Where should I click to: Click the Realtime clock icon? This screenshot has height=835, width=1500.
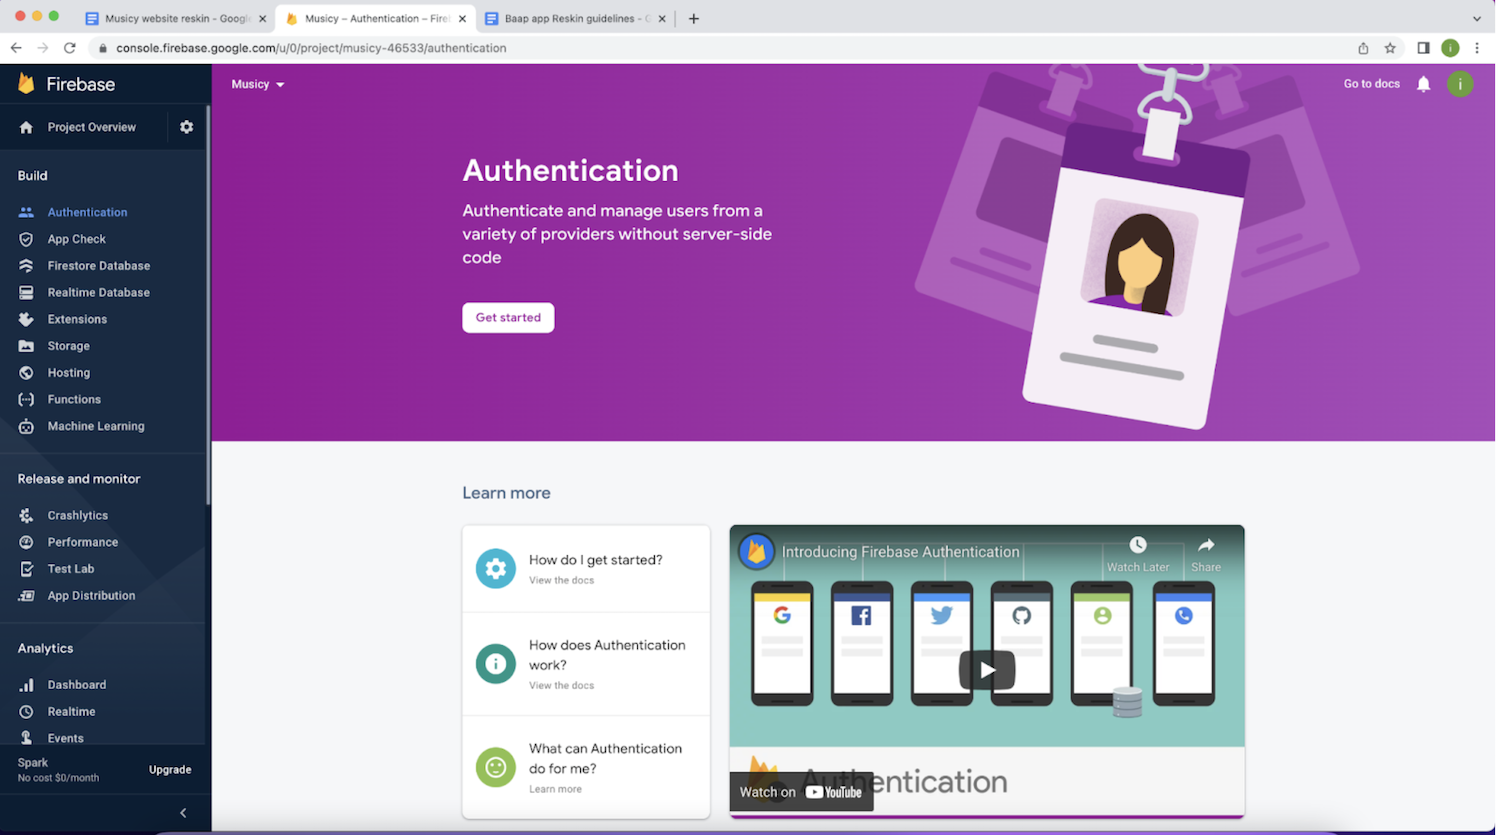pyautogui.click(x=26, y=712)
